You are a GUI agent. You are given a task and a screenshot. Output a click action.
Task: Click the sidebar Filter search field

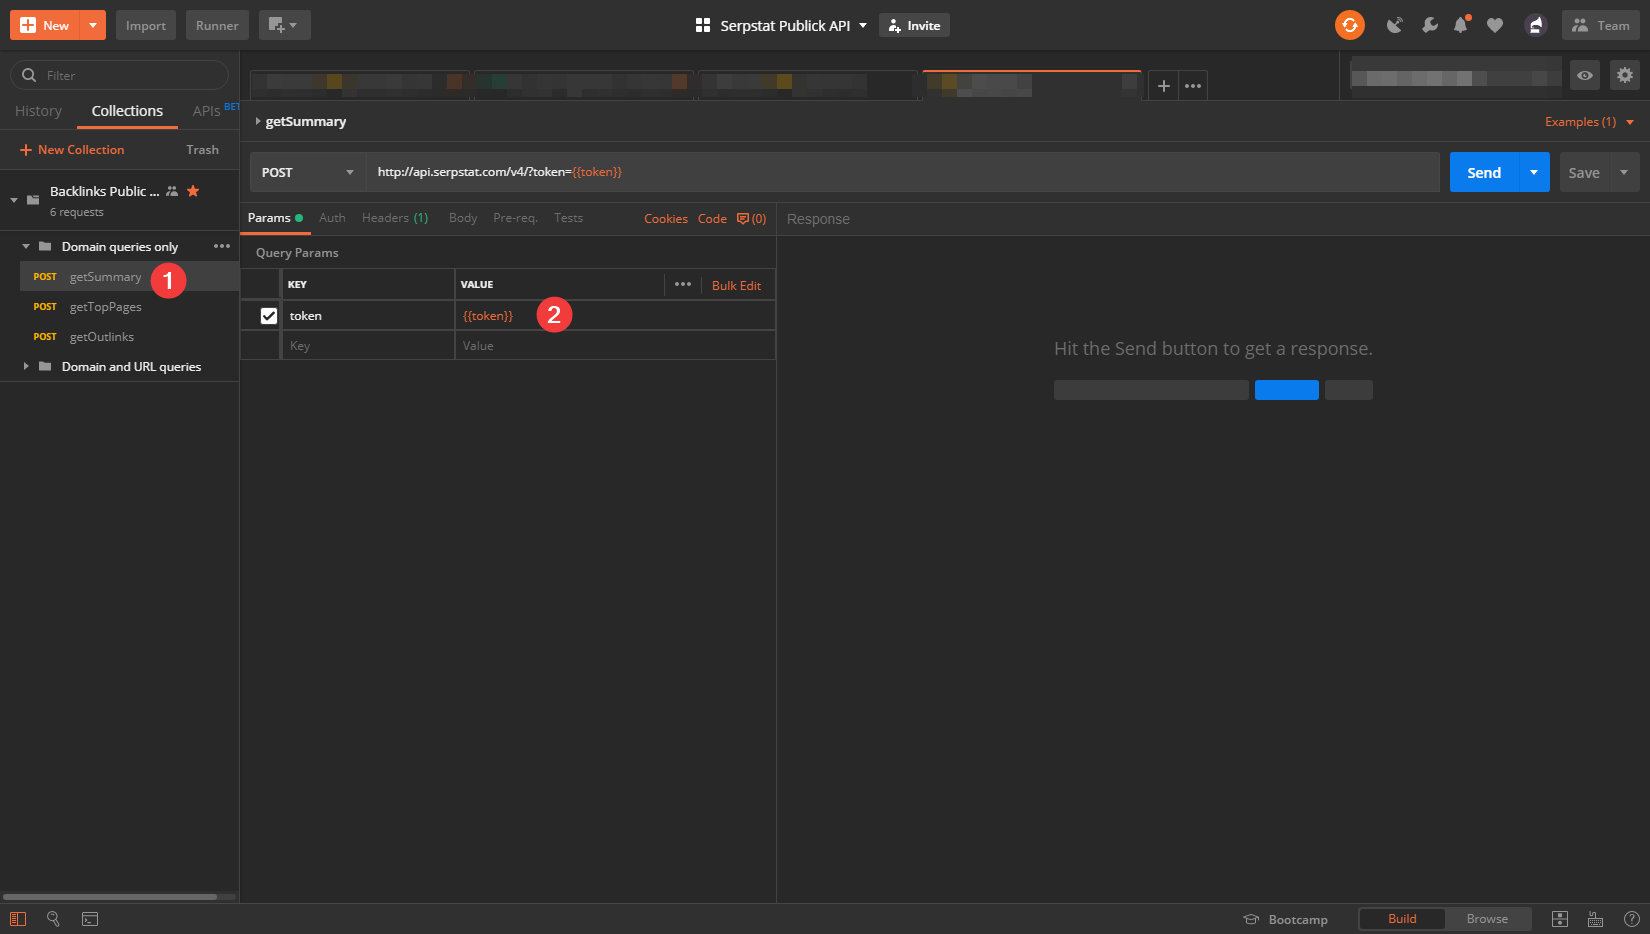pos(120,75)
